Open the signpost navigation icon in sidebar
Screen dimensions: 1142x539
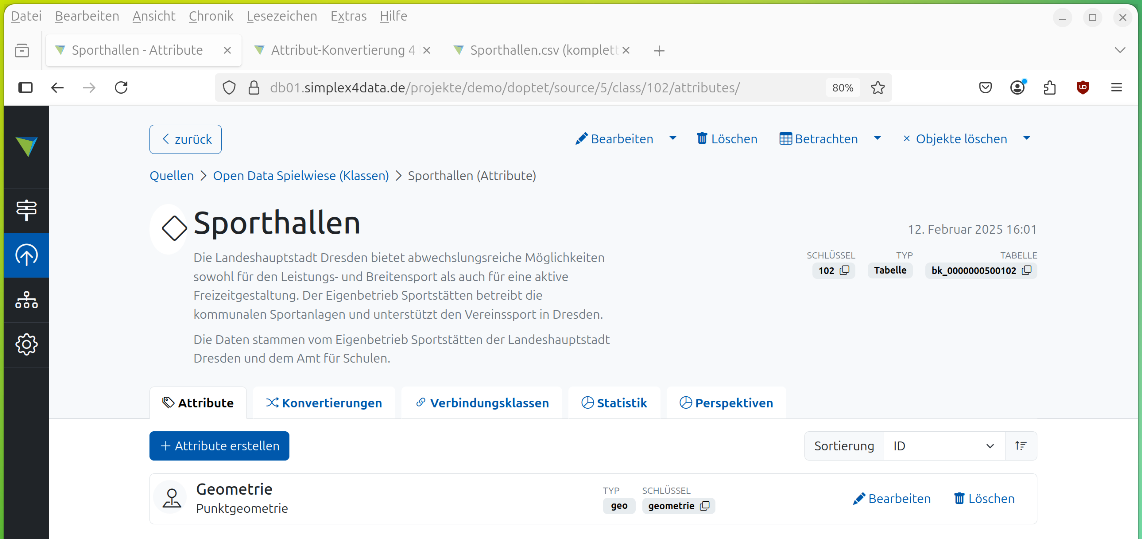pyautogui.click(x=26, y=211)
